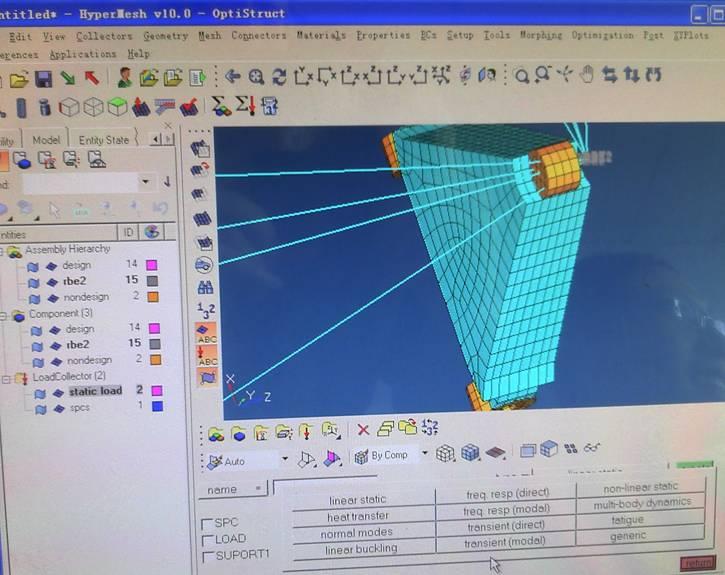The width and height of the screenshot is (725, 575).
Task: Open the User Profiles person icon
Action: coord(124,77)
